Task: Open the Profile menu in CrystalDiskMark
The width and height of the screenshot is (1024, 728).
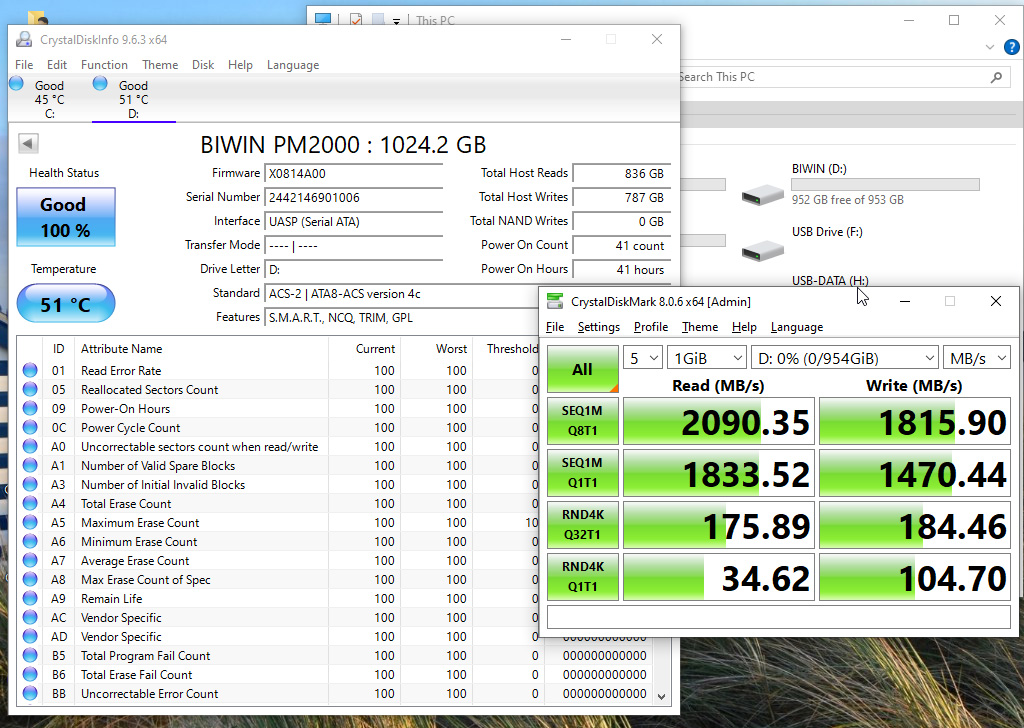Action: point(650,327)
